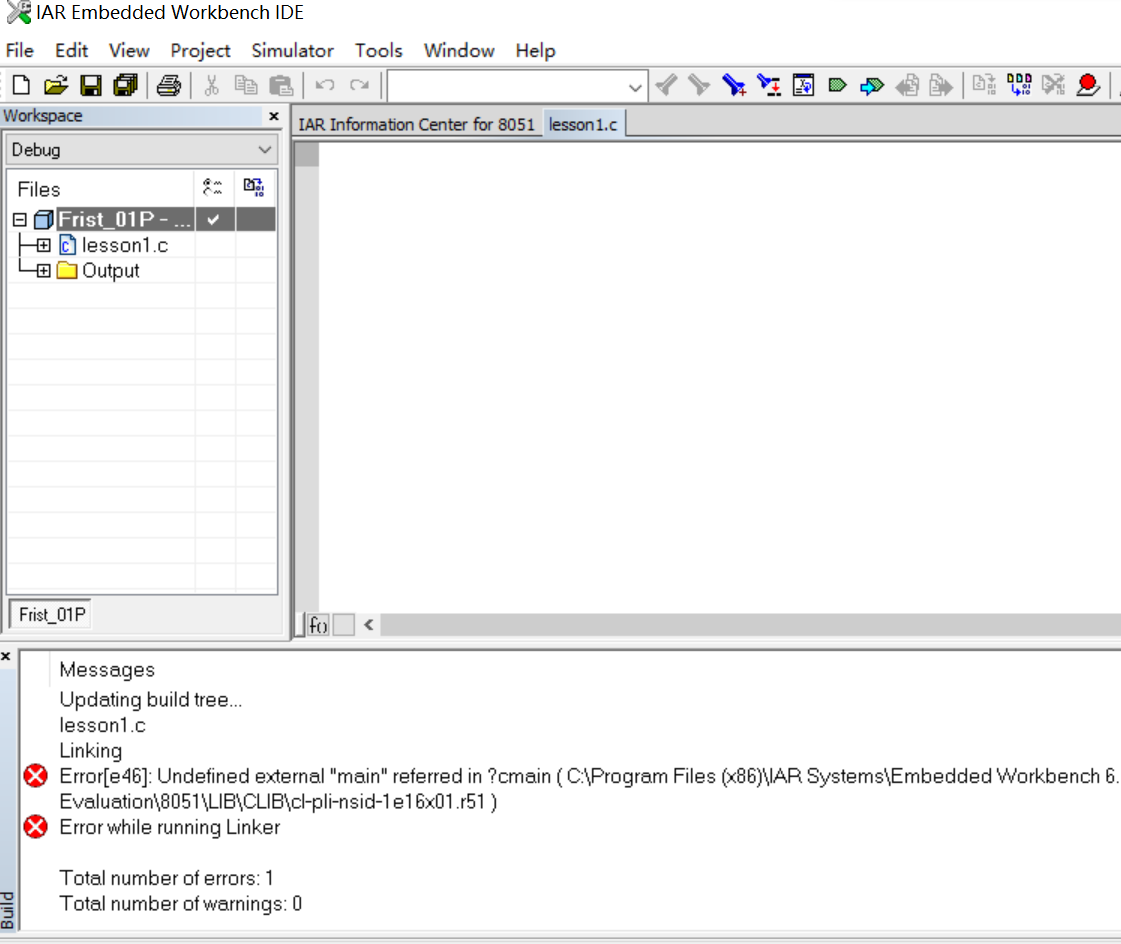Switch to IAR Information Center for 8051 tab
Image resolution: width=1121 pixels, height=944 pixels.
tap(416, 124)
